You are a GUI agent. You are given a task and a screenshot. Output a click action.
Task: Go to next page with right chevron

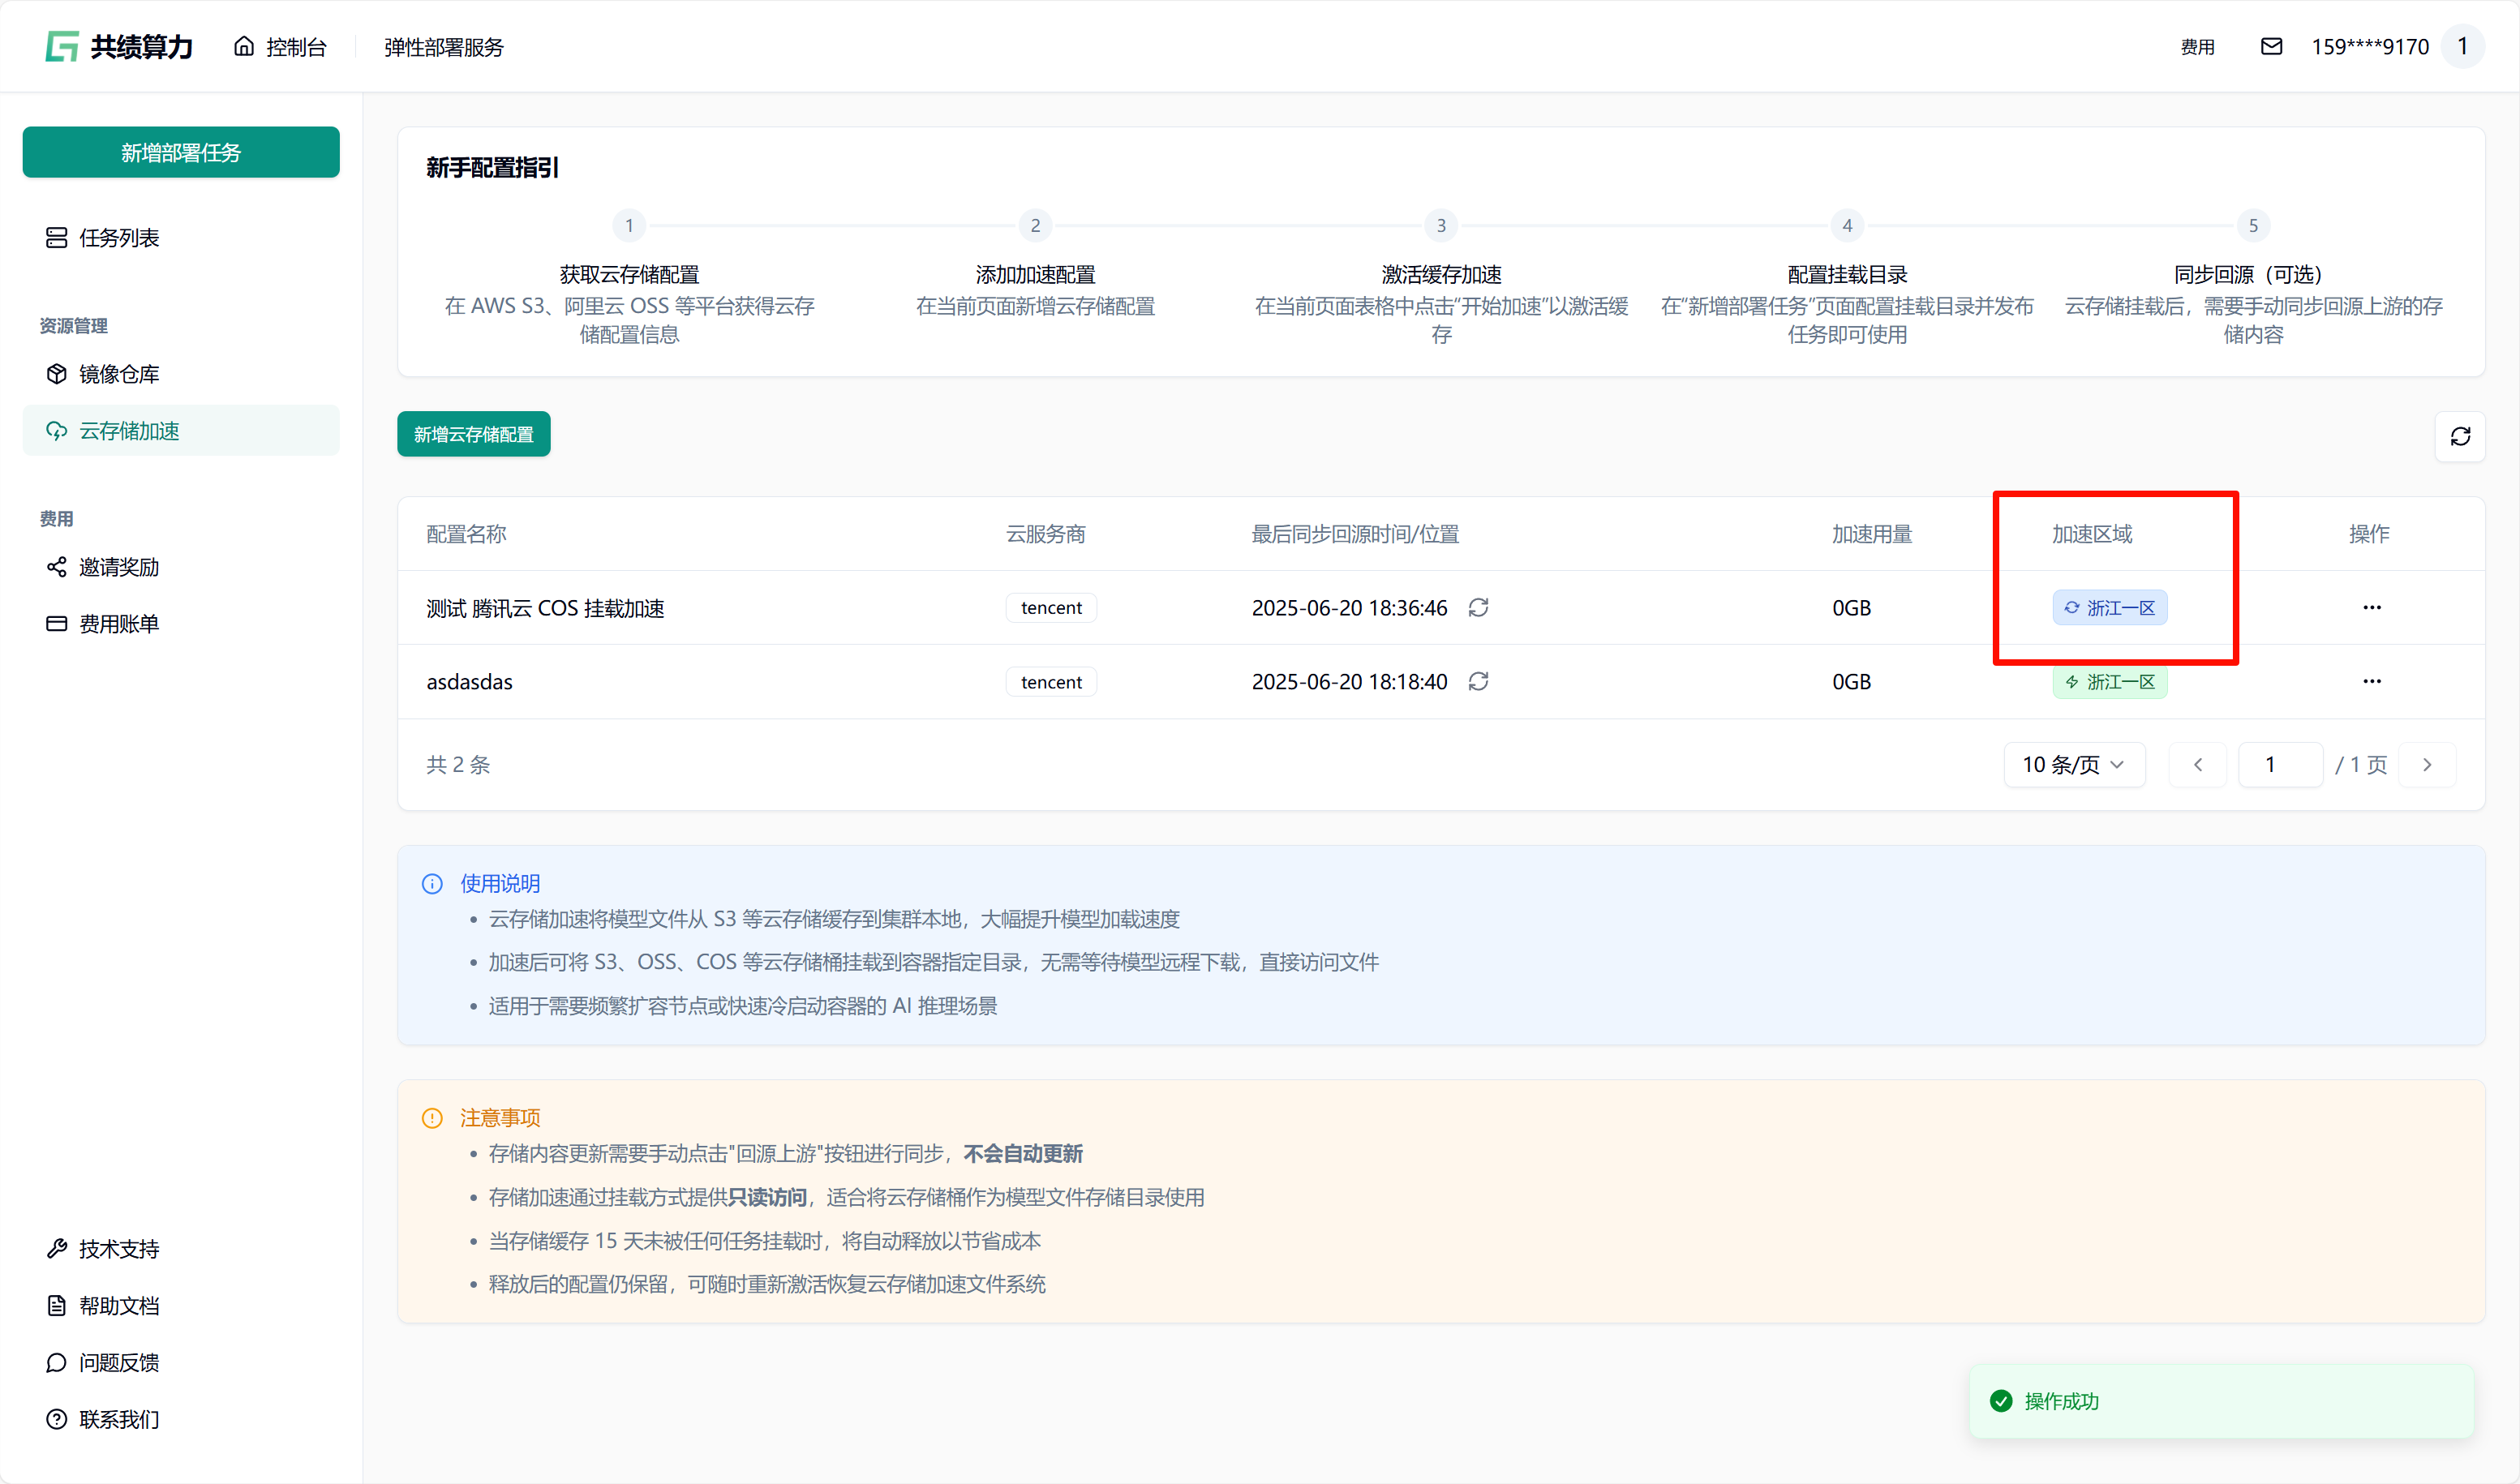click(x=2427, y=764)
